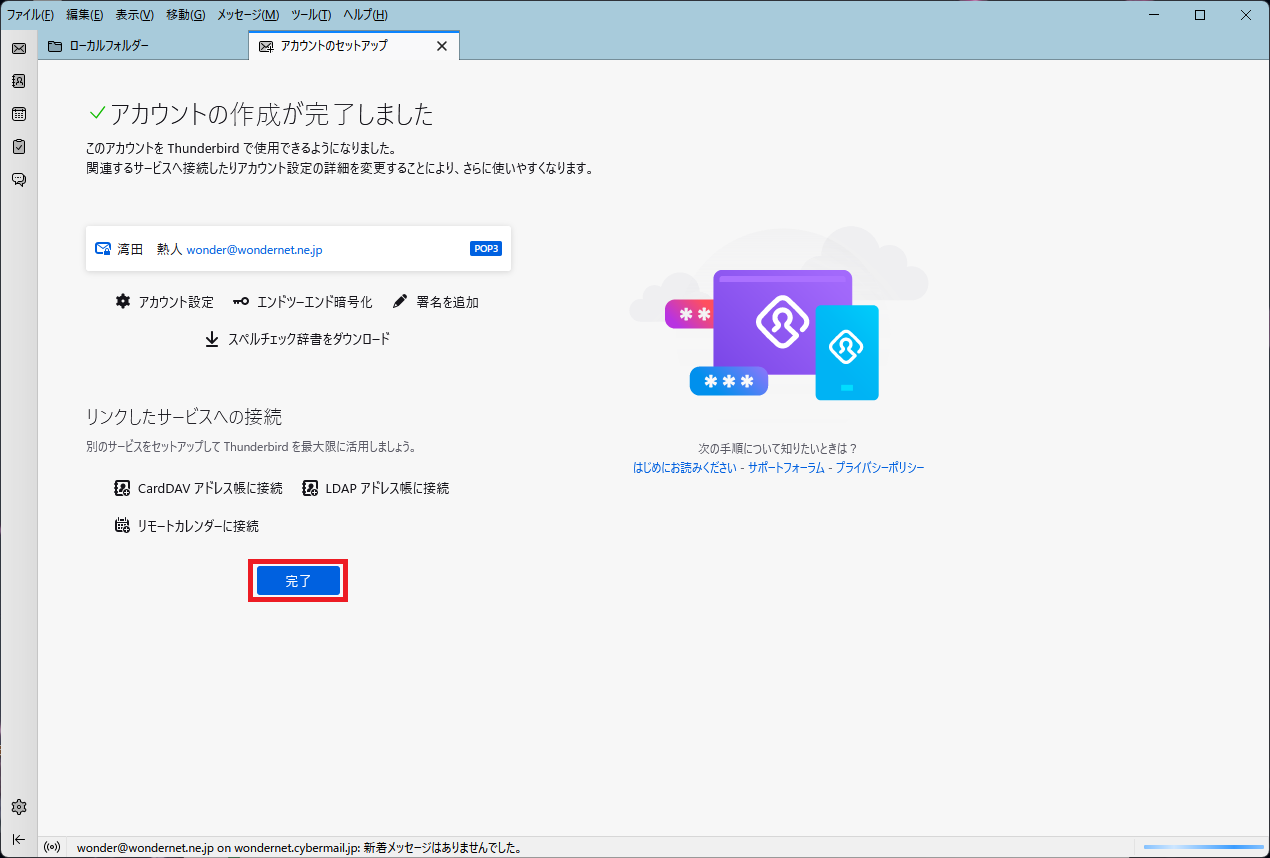Open the Tasks sidebar icon

tap(19, 147)
